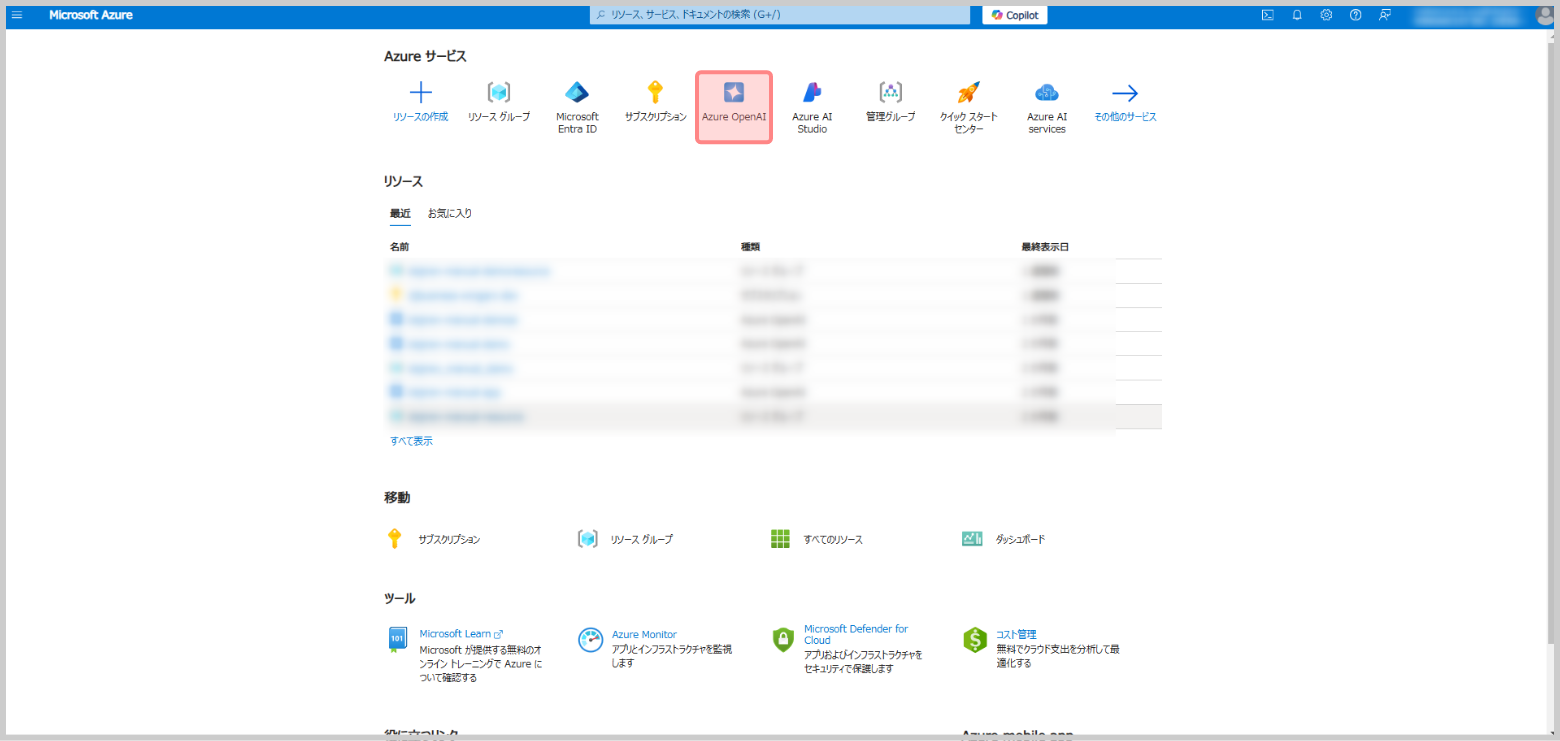
Task: Go to サブスクリプション in 移動 section
Action: coord(449,539)
